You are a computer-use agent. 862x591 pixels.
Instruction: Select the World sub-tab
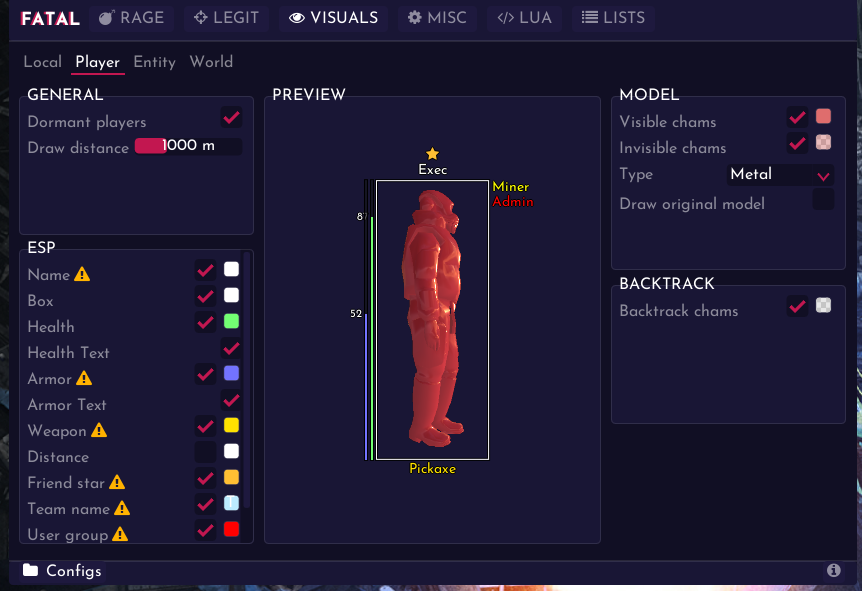click(211, 62)
